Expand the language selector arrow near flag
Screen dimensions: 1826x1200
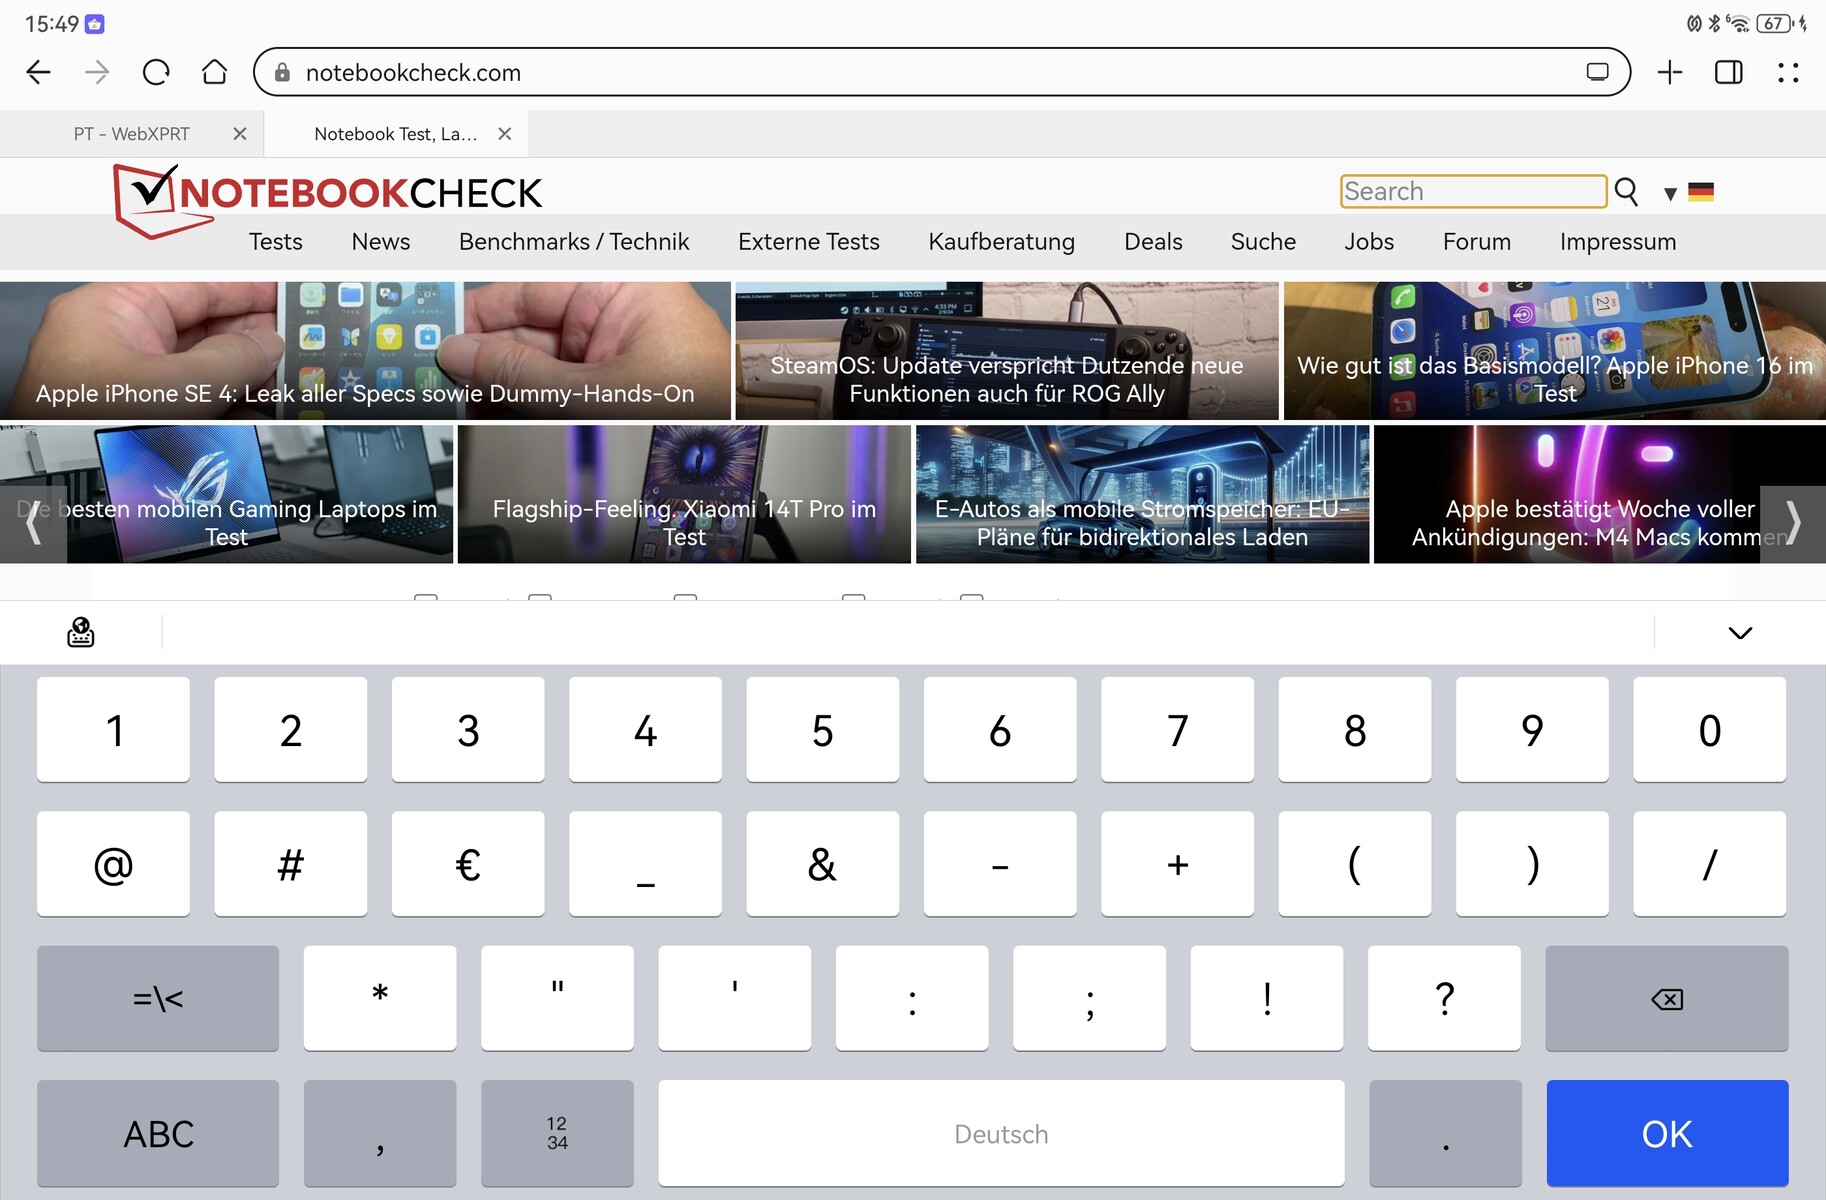point(1670,193)
